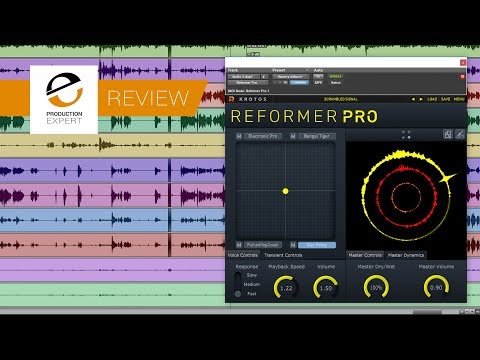Go to previous preset with left arrow

coord(413,99)
